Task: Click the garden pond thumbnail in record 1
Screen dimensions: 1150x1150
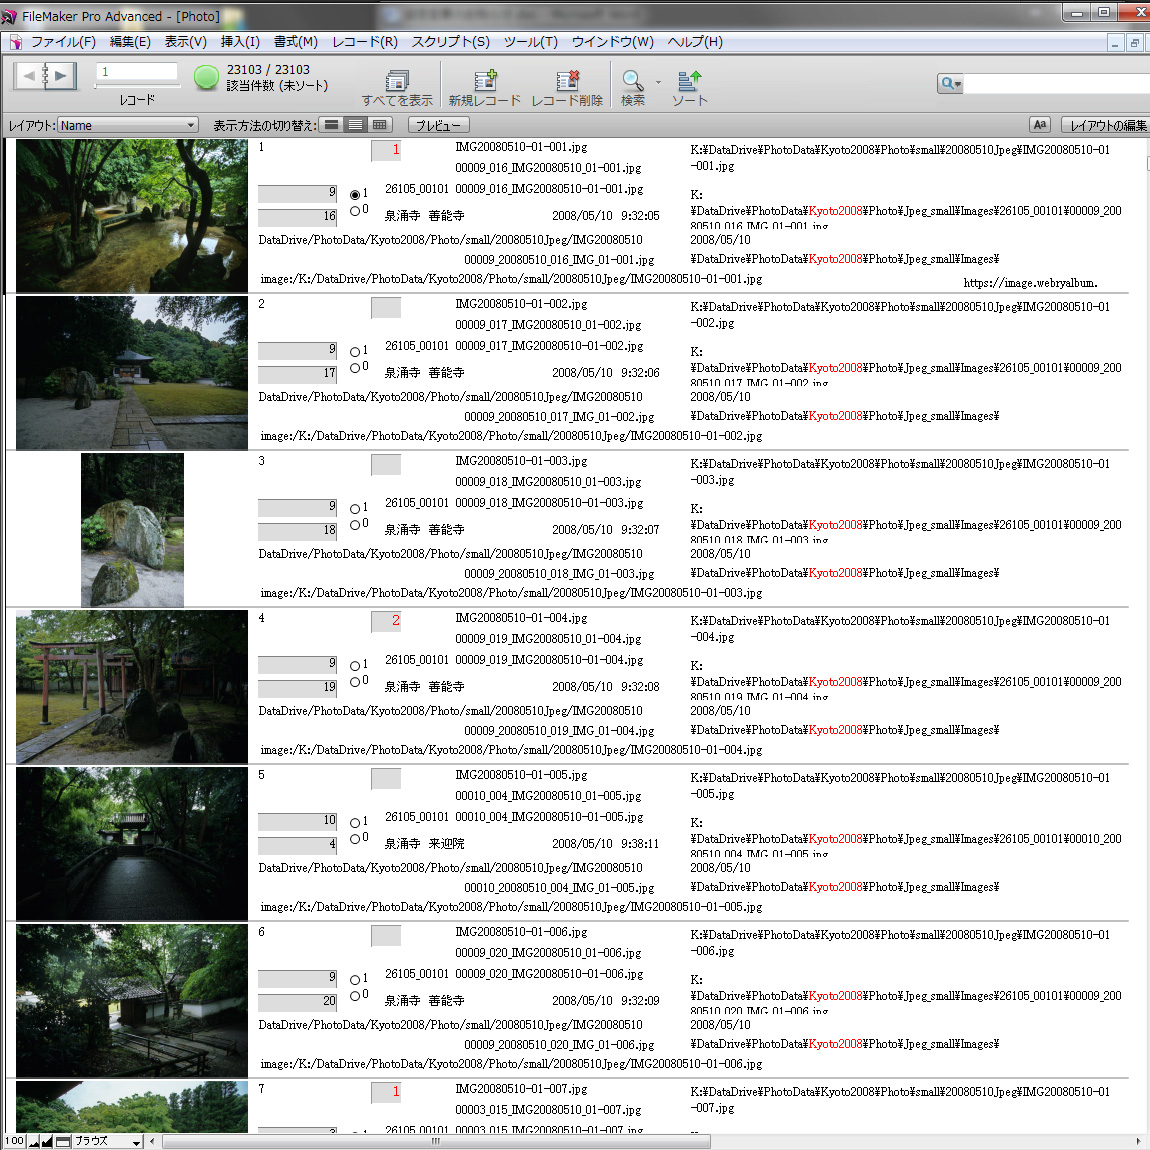Action: 132,216
